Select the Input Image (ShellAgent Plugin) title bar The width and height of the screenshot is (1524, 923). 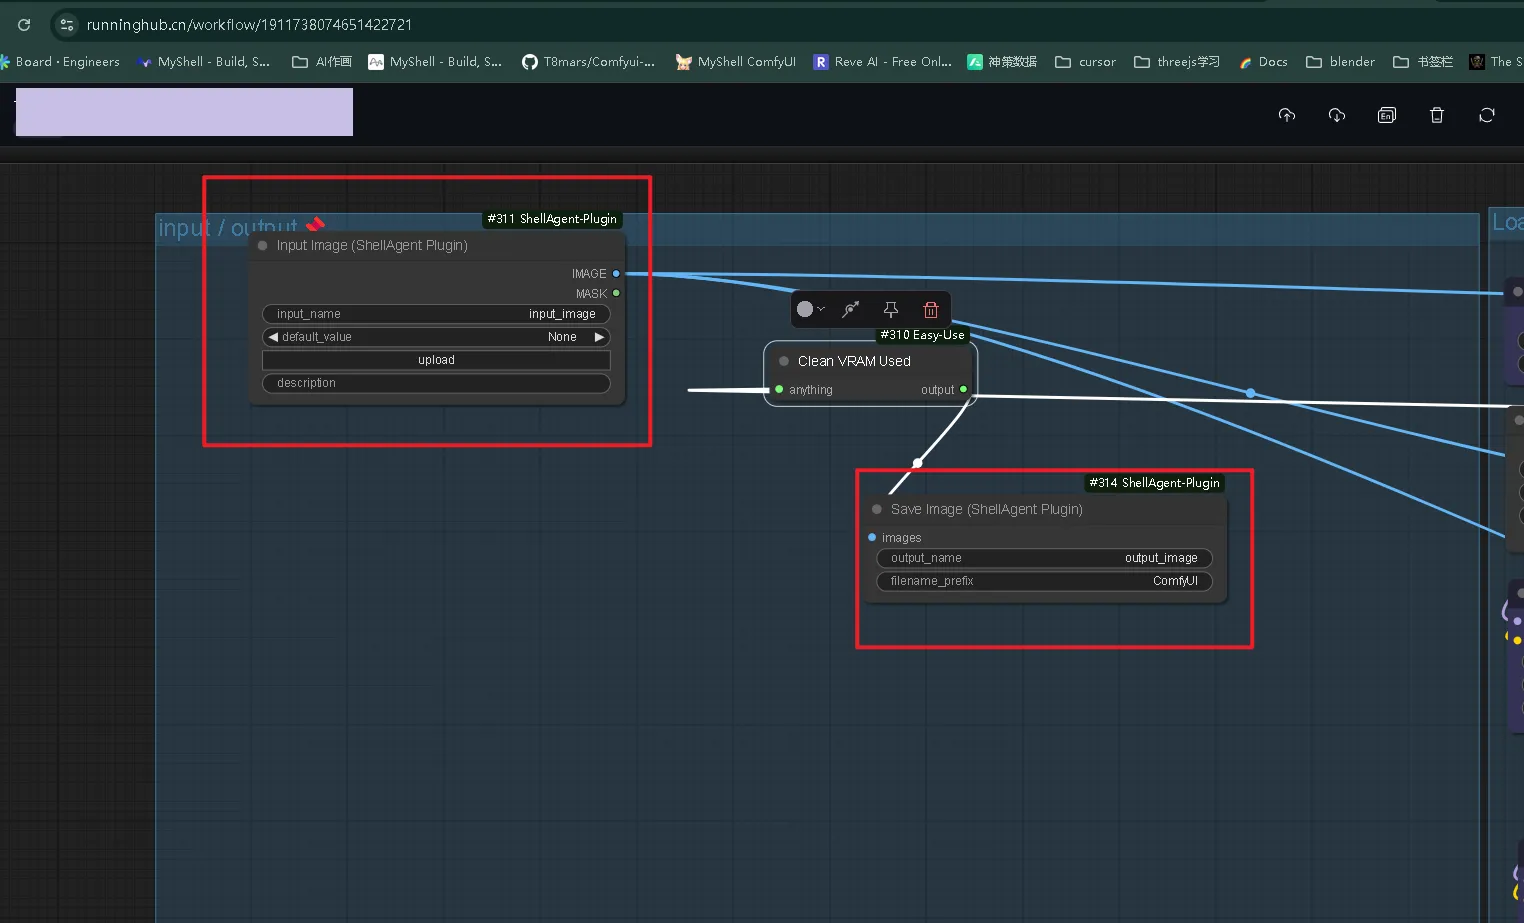[x=437, y=245]
